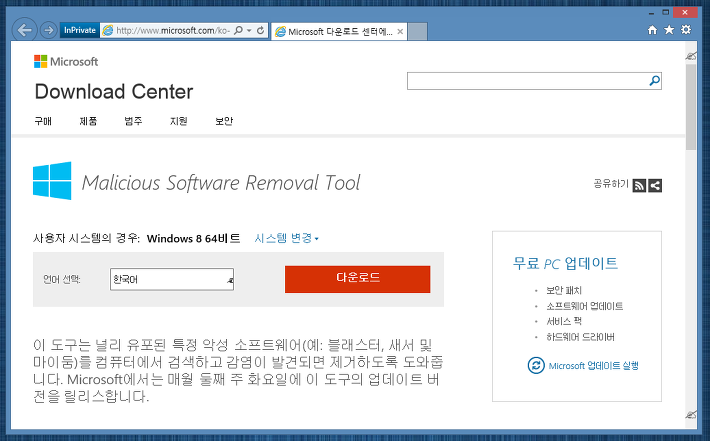Click the Windows logo beside the tool title
The width and height of the screenshot is (710, 441).
pyautogui.click(x=52, y=181)
